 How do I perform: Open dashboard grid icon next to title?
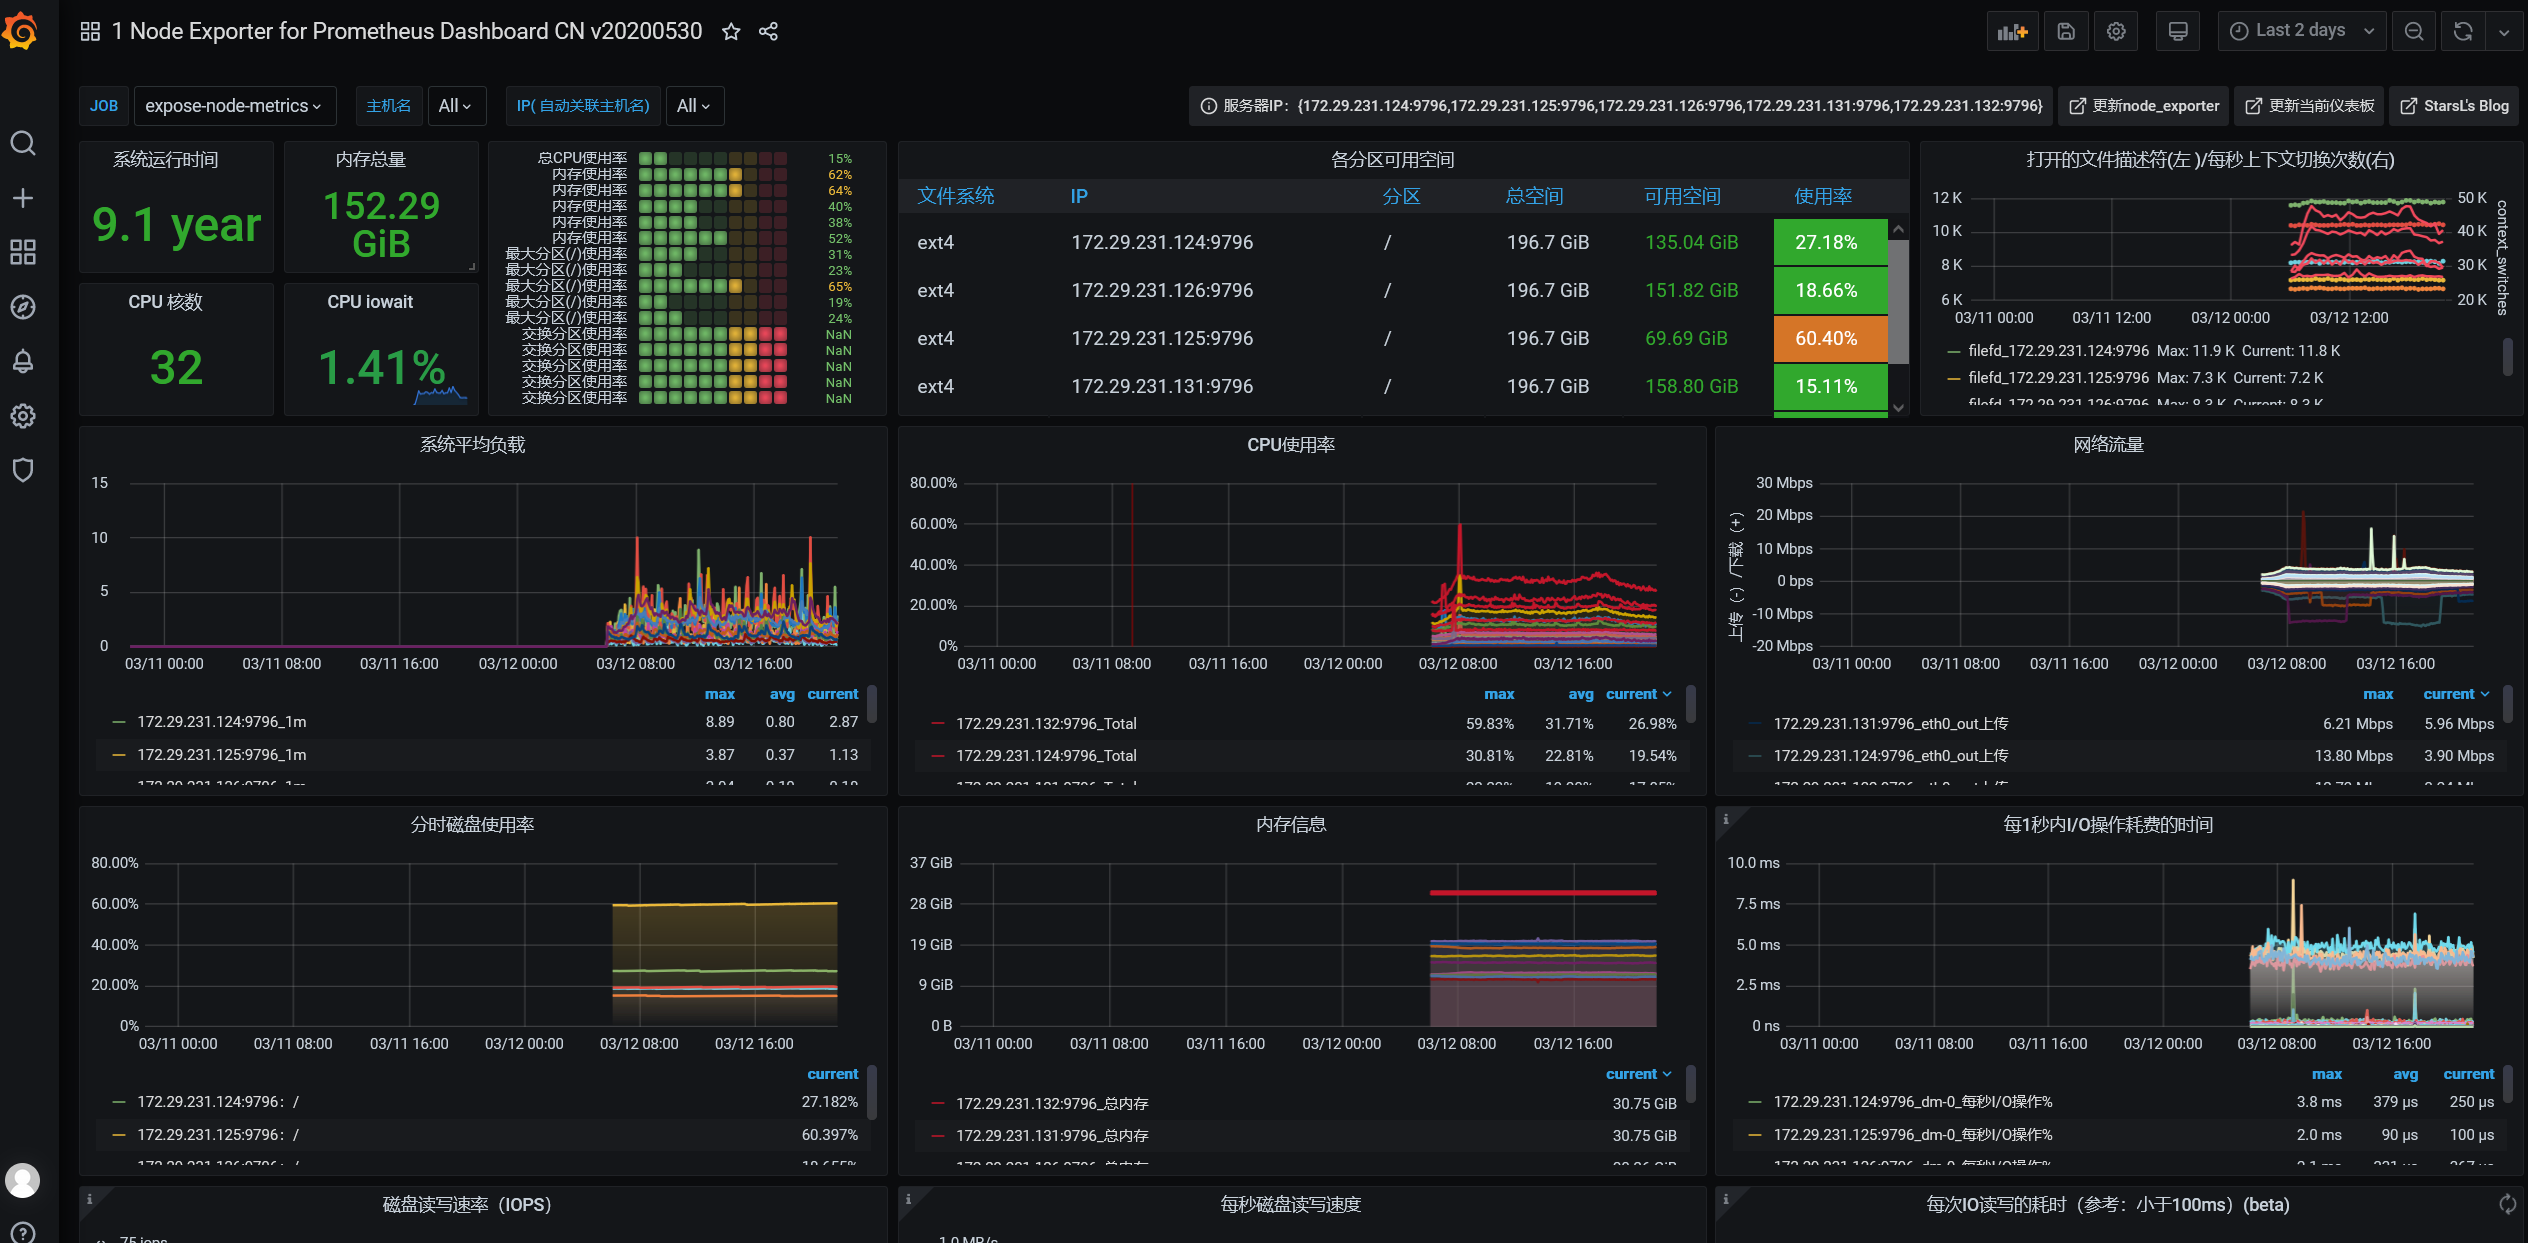click(90, 32)
